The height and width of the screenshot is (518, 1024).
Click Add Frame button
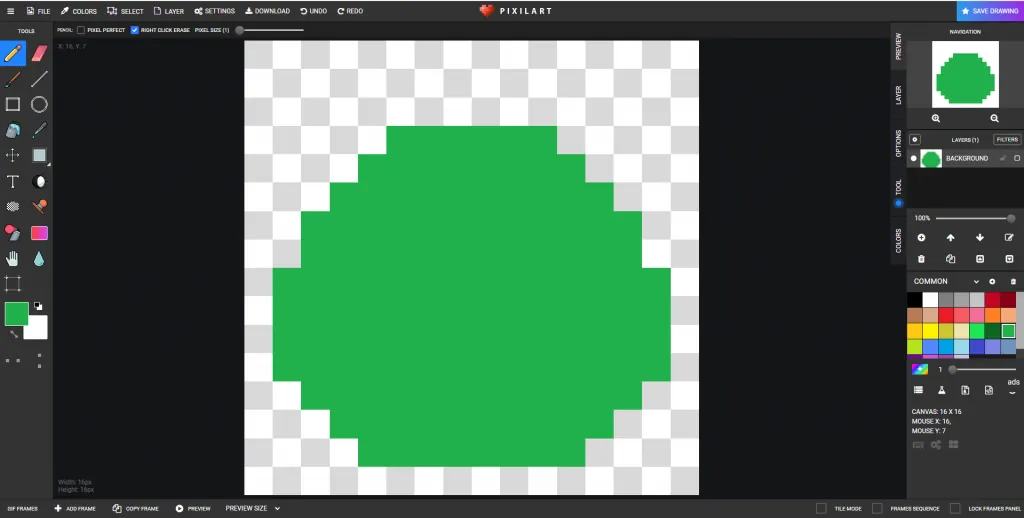pyautogui.click(x=75, y=508)
